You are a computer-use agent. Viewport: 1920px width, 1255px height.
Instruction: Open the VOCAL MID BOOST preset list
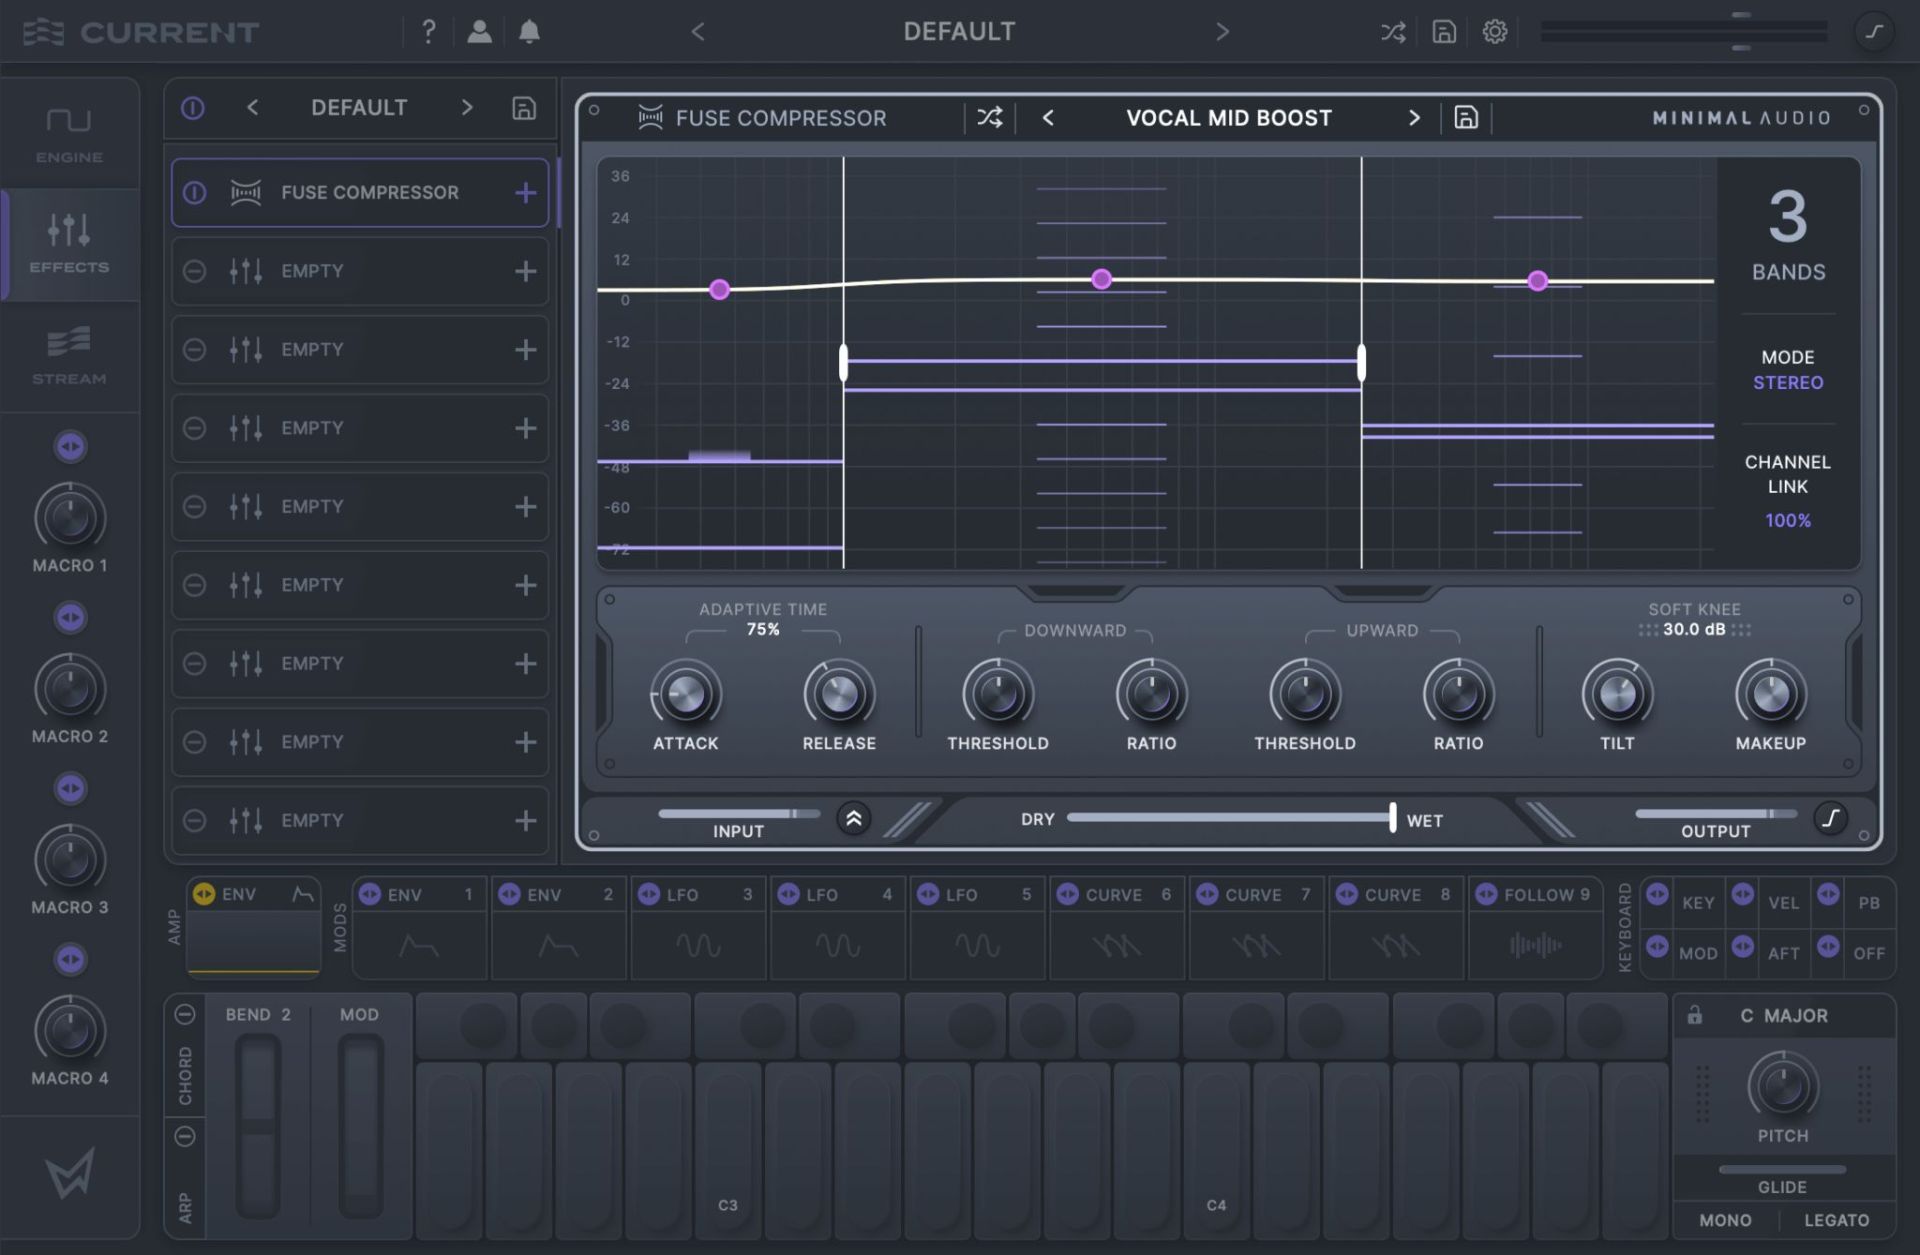click(1229, 118)
